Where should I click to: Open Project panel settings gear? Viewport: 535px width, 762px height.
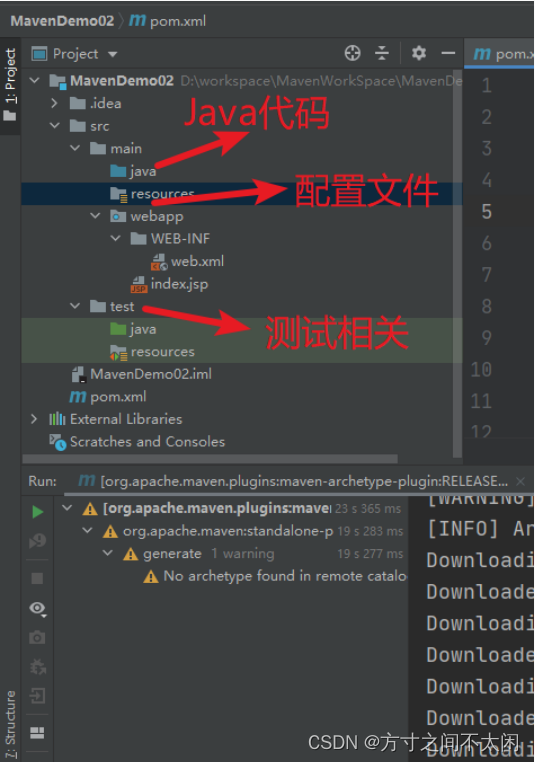pyautogui.click(x=418, y=53)
